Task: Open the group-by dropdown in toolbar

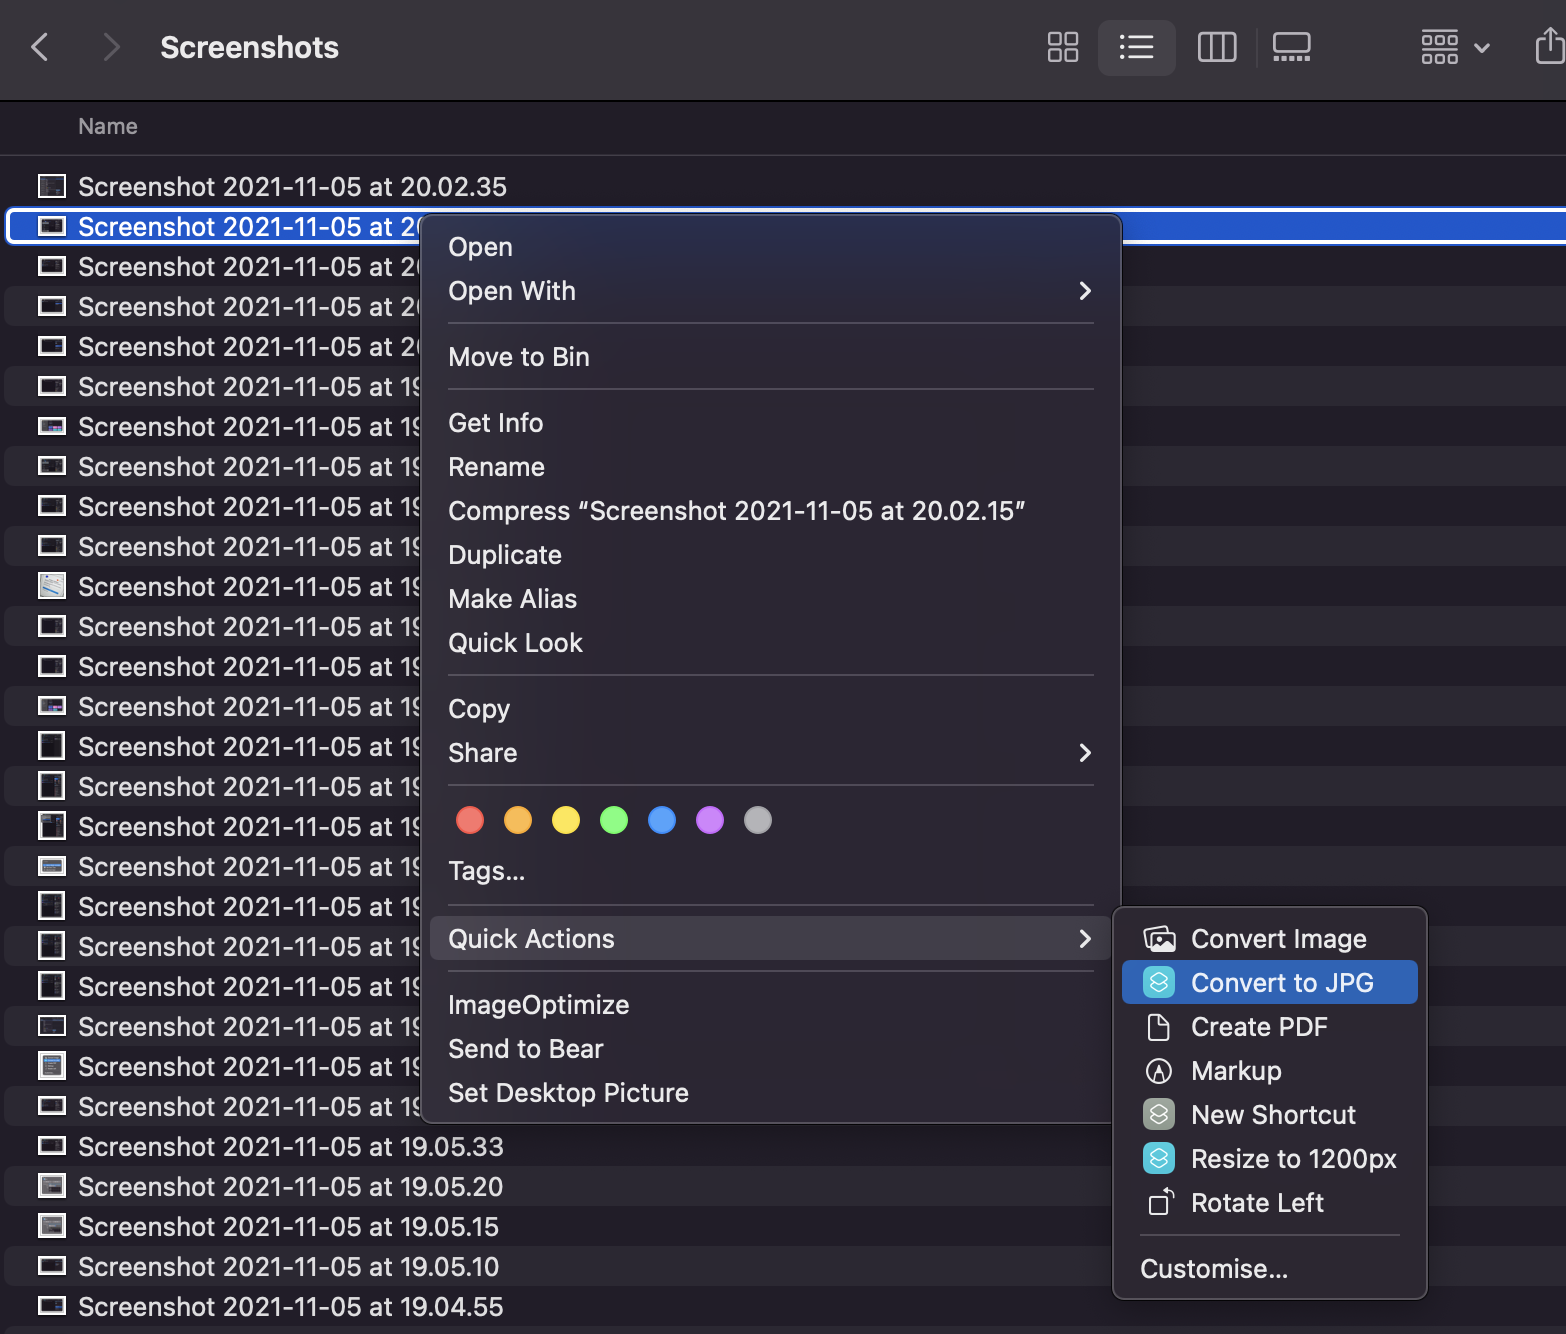Action: coord(1454,47)
